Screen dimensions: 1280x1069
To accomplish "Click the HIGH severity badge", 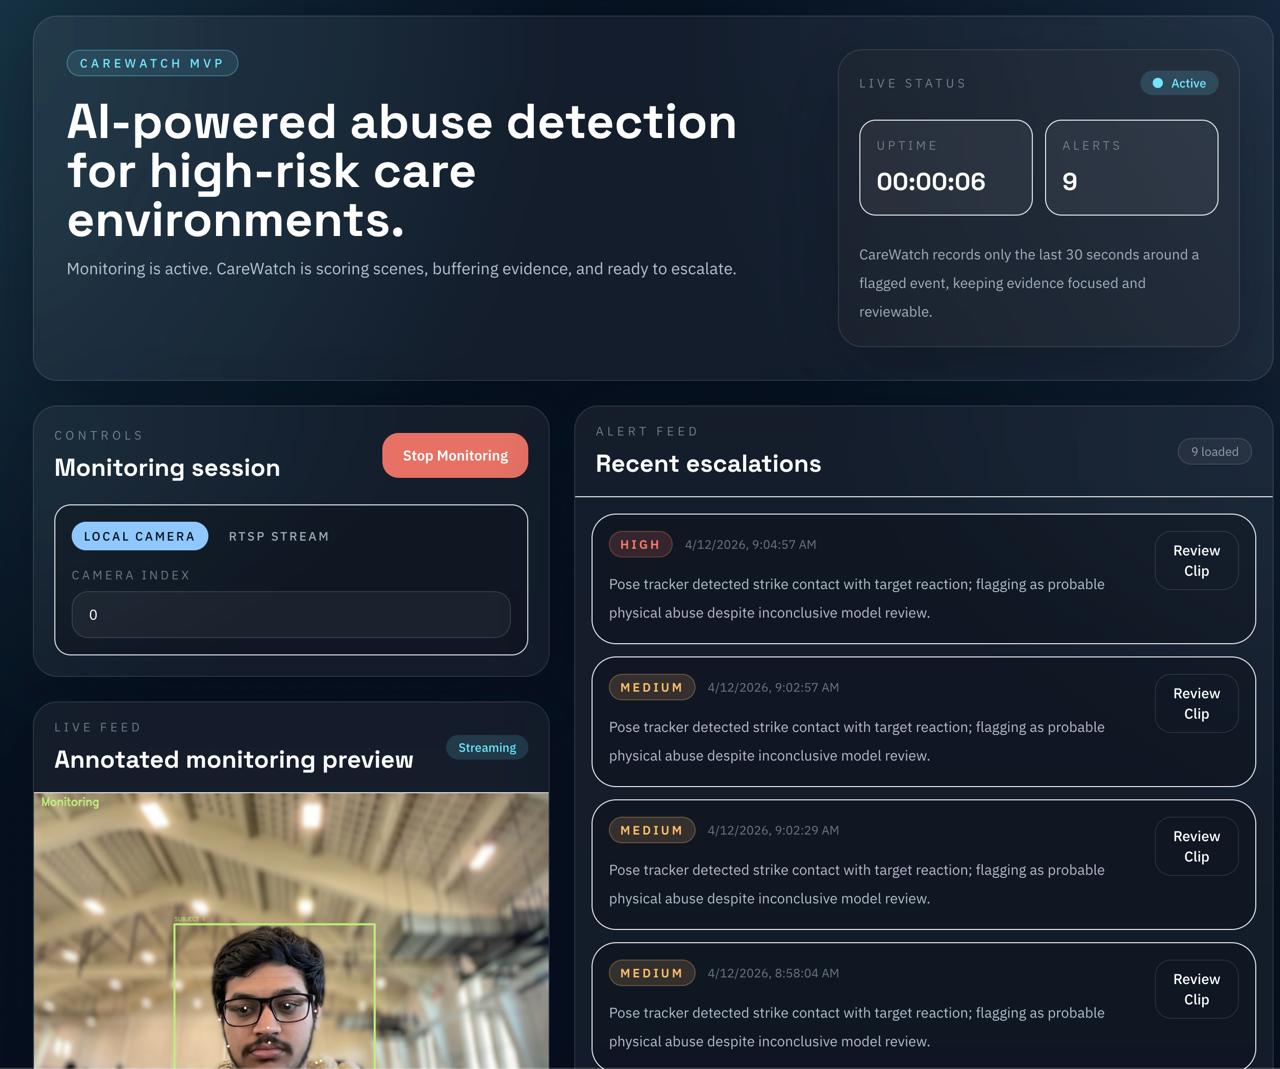I will tap(640, 545).
